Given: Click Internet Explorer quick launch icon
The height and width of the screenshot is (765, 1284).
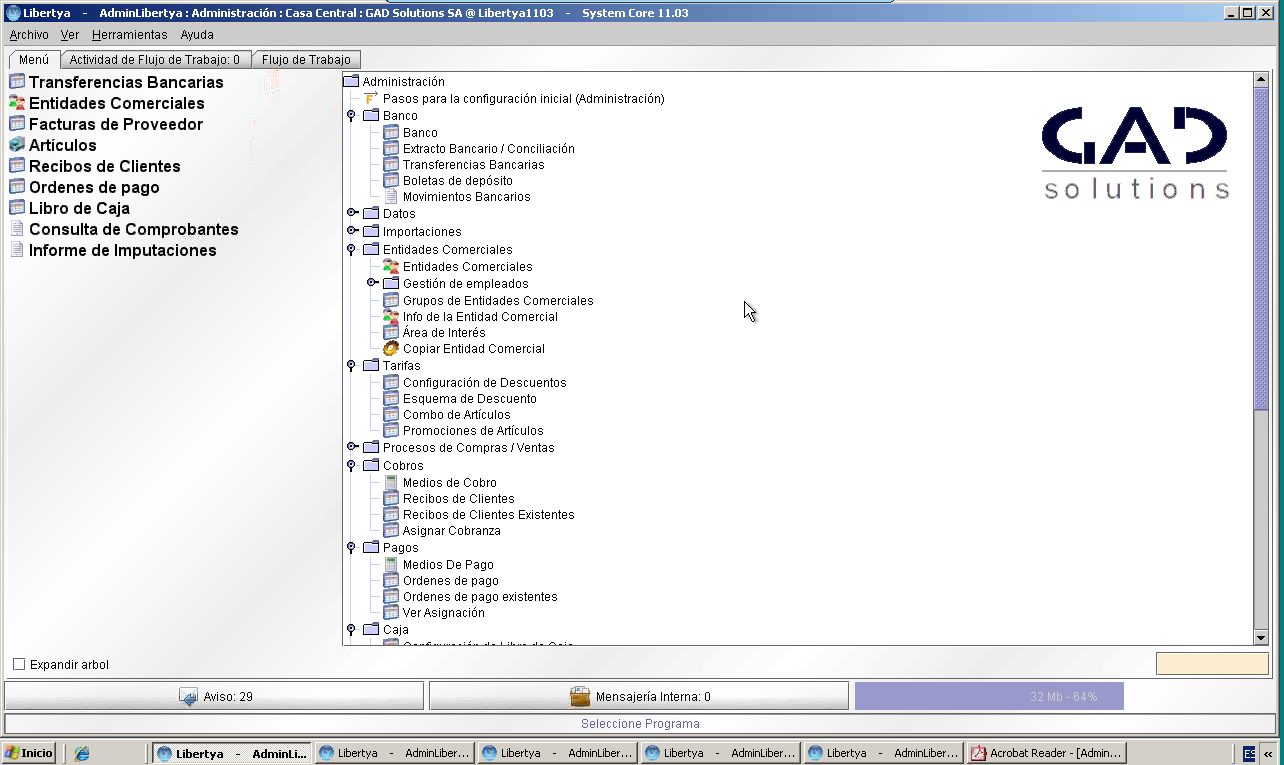Looking at the screenshot, I should 82,753.
